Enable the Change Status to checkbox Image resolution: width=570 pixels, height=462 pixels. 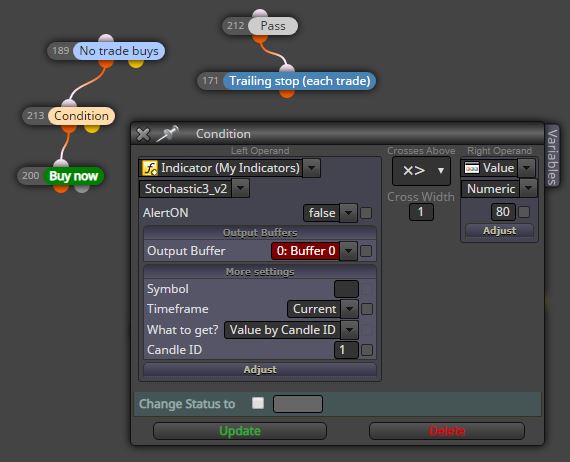point(258,403)
